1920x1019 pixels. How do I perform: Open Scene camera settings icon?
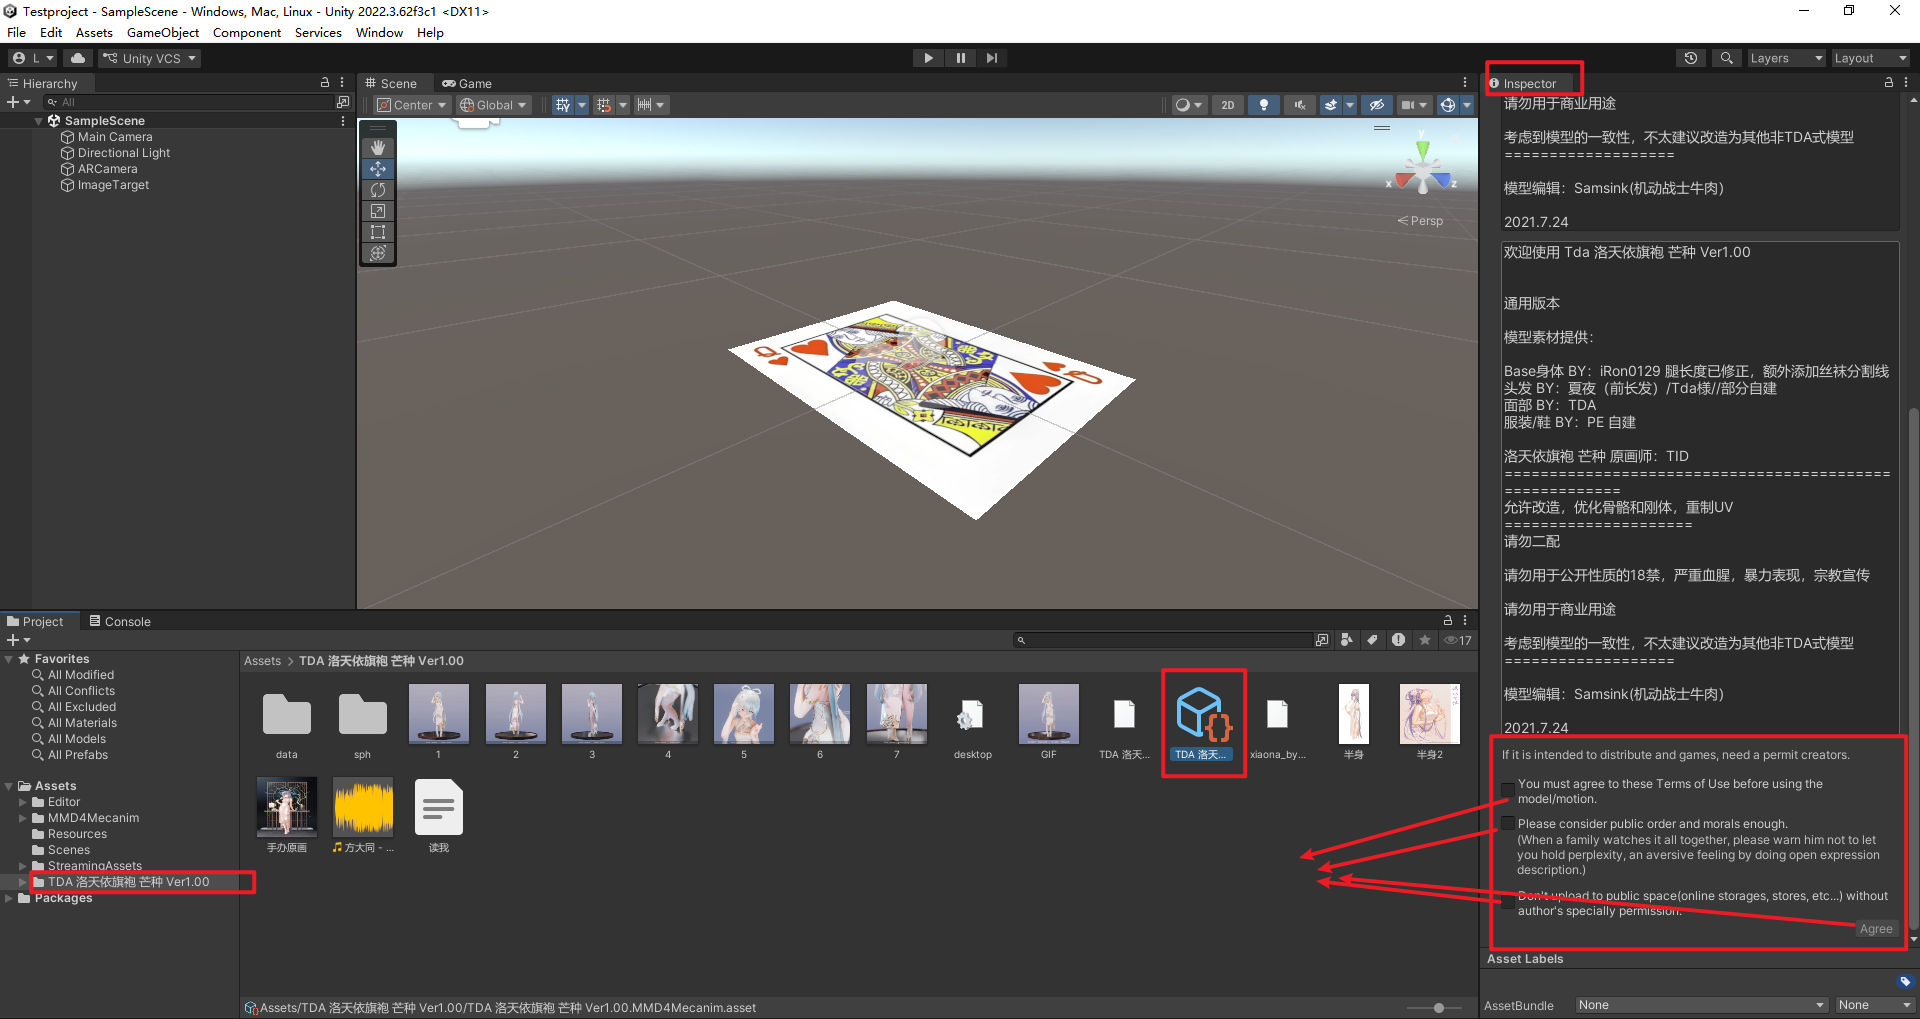pos(1408,105)
